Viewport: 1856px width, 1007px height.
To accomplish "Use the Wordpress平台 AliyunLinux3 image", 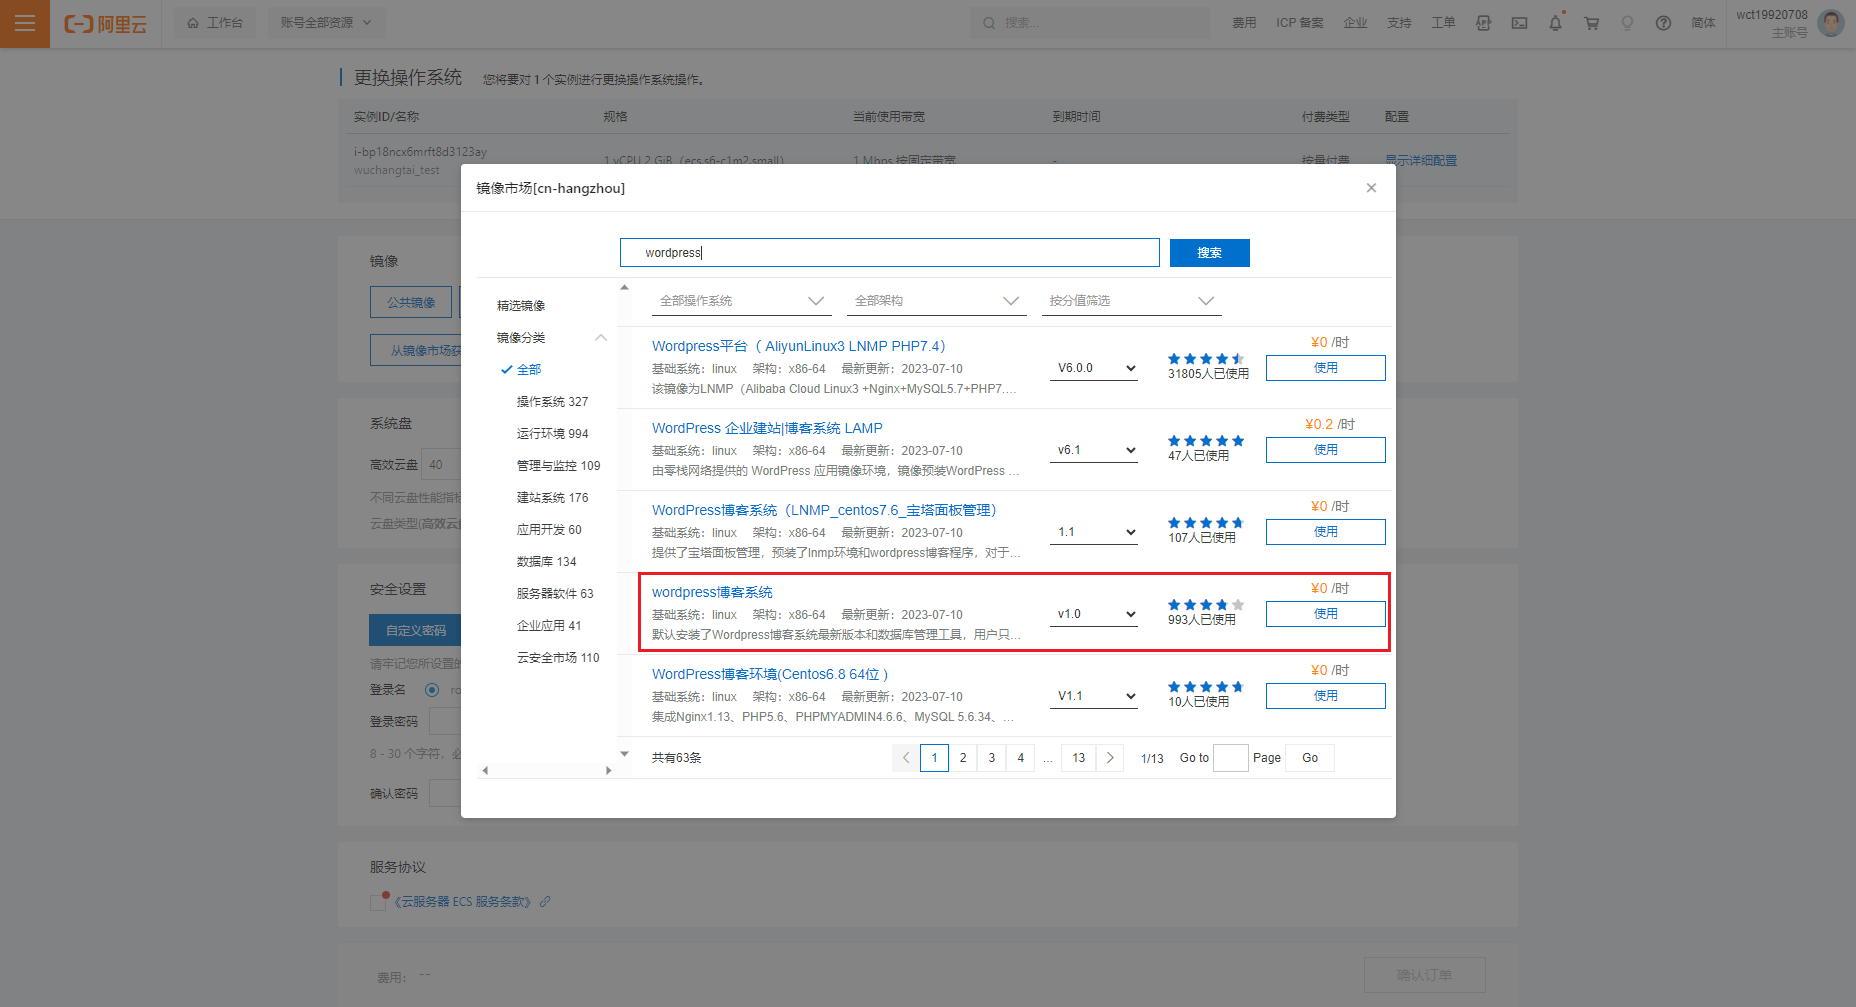I will [x=1326, y=368].
